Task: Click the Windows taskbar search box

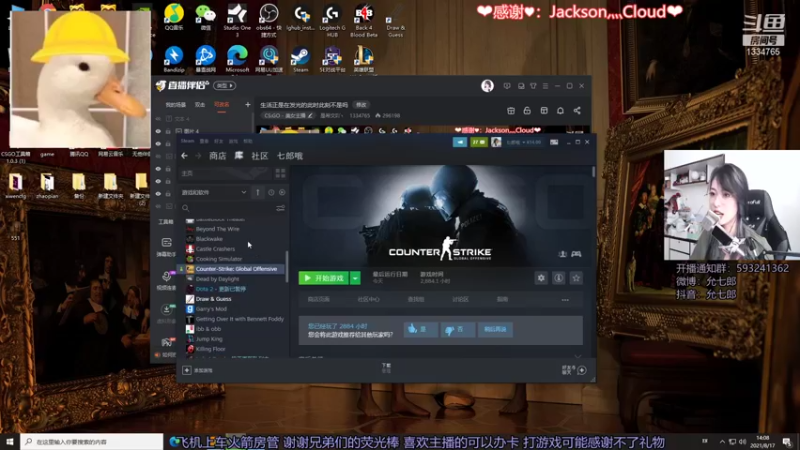Action: pyautogui.click(x=92, y=442)
